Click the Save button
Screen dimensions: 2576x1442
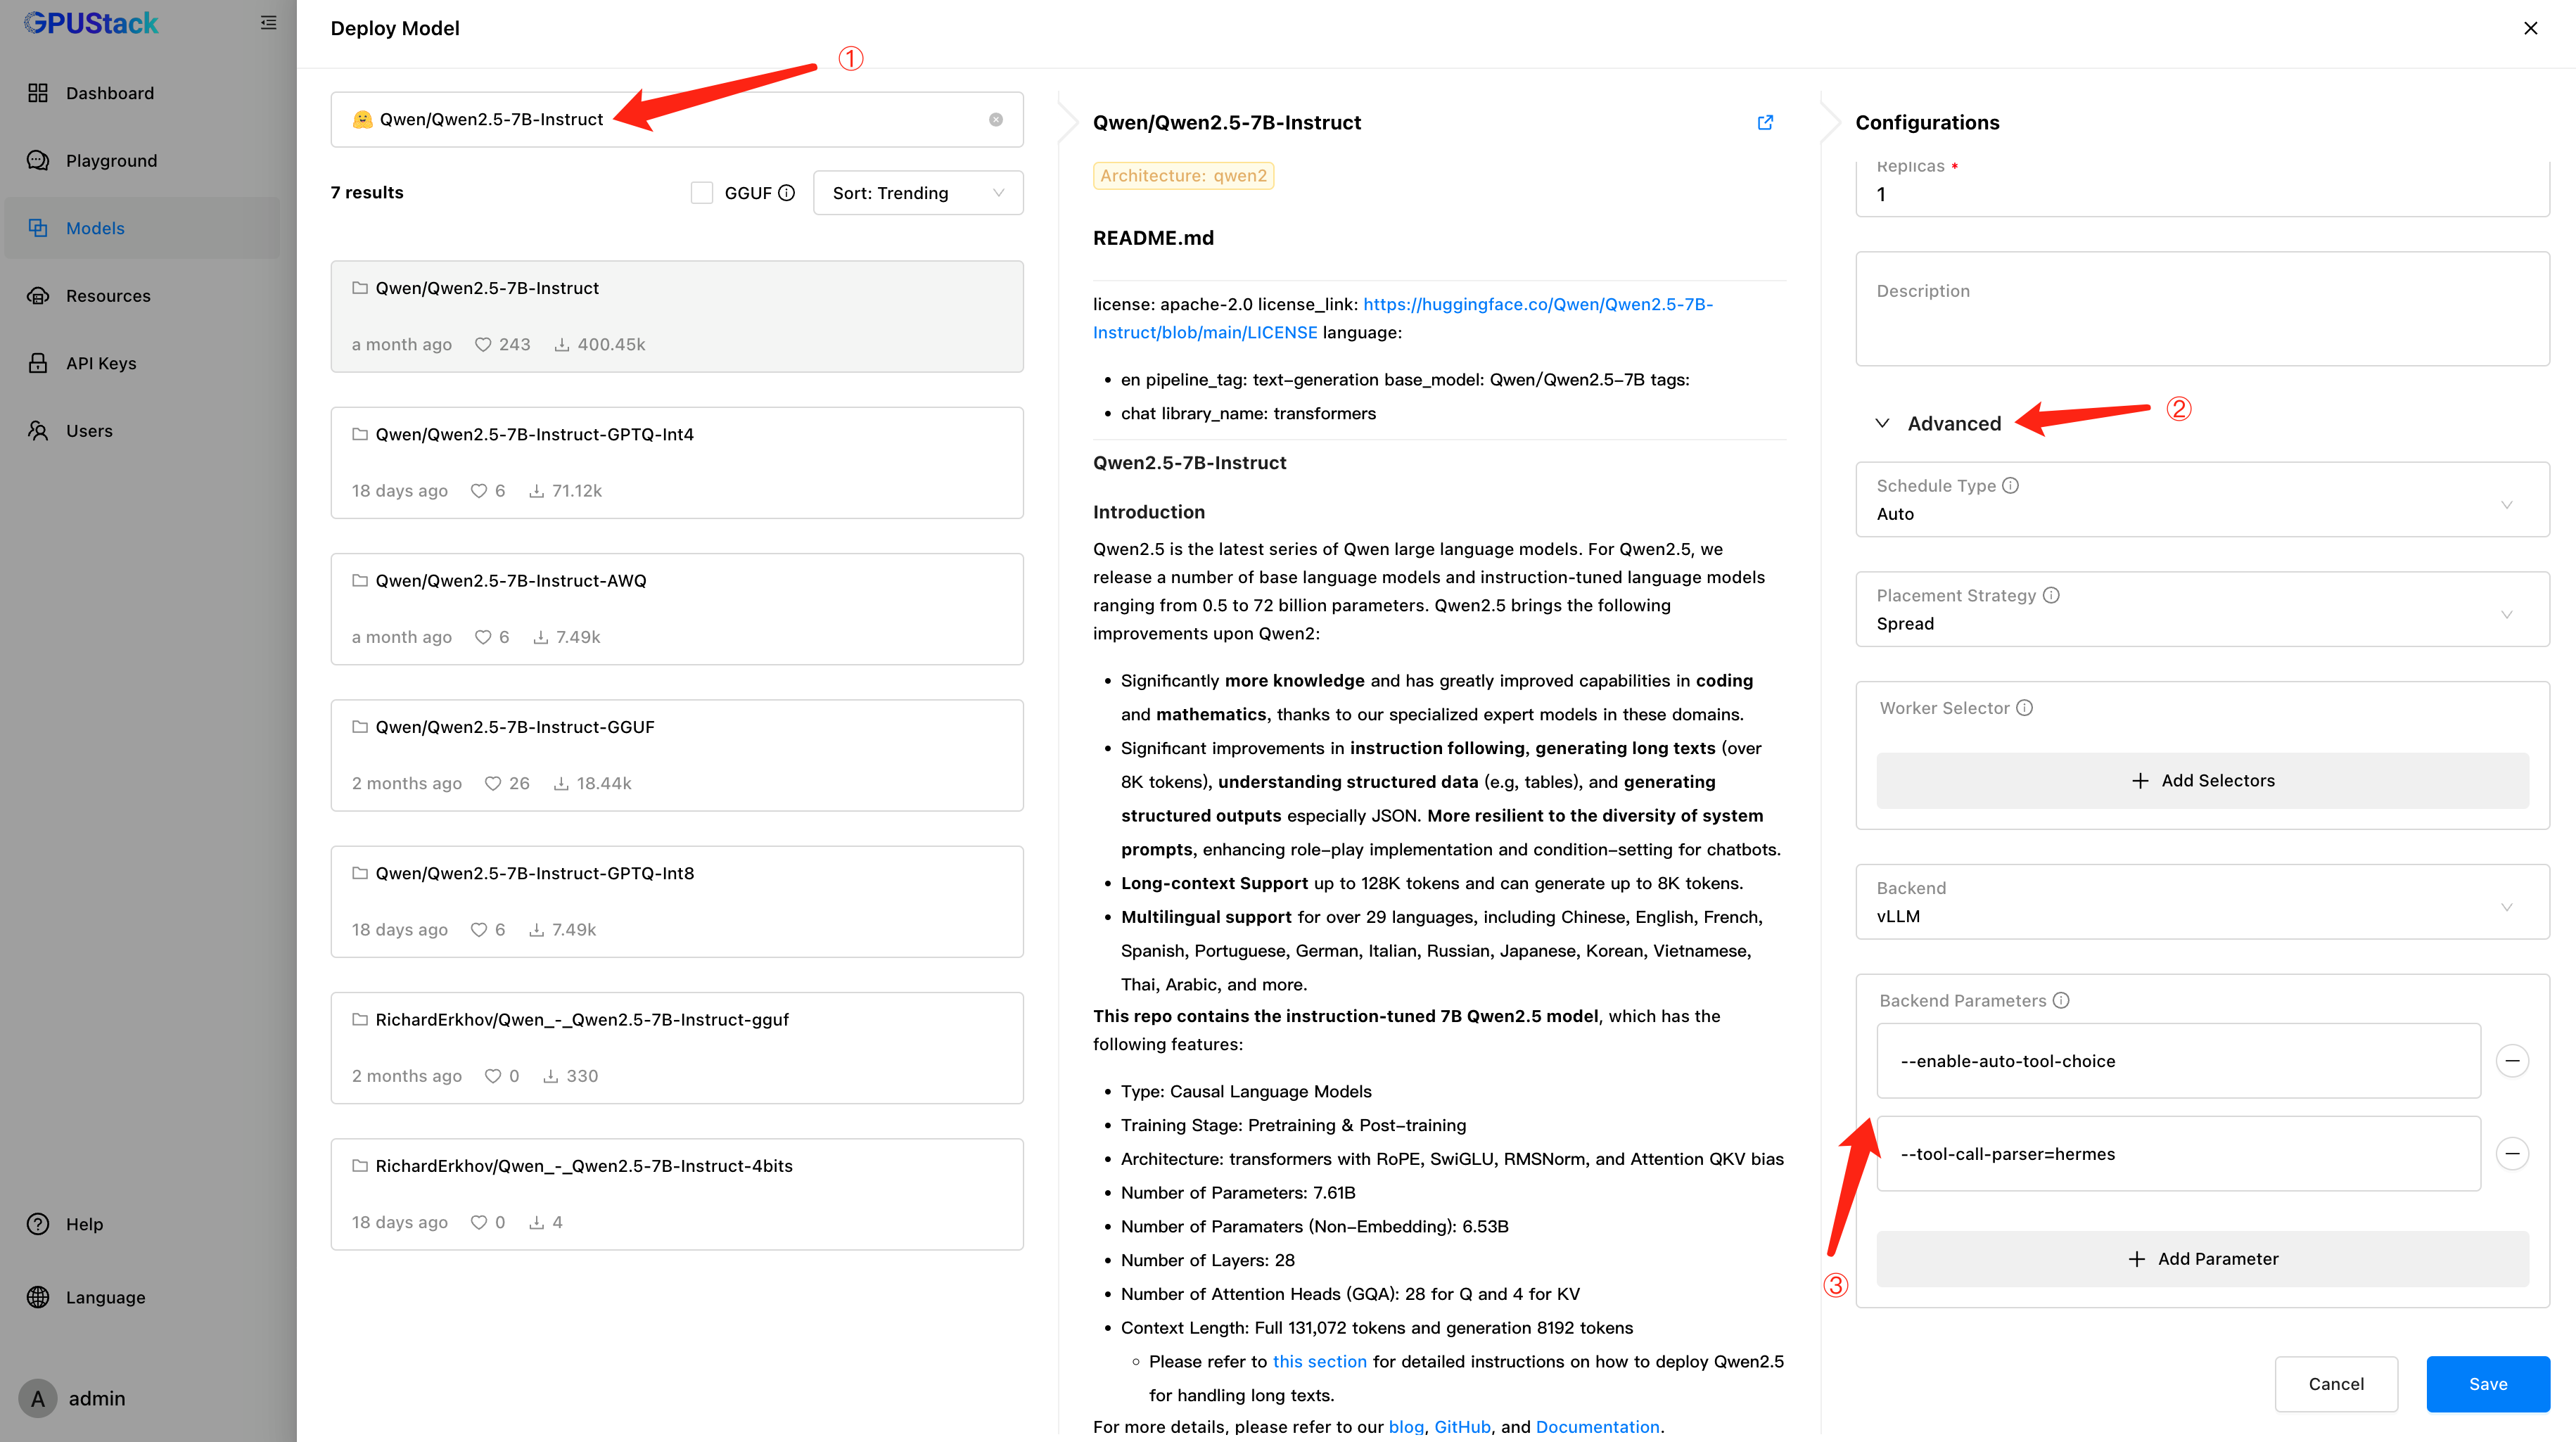(2488, 1384)
